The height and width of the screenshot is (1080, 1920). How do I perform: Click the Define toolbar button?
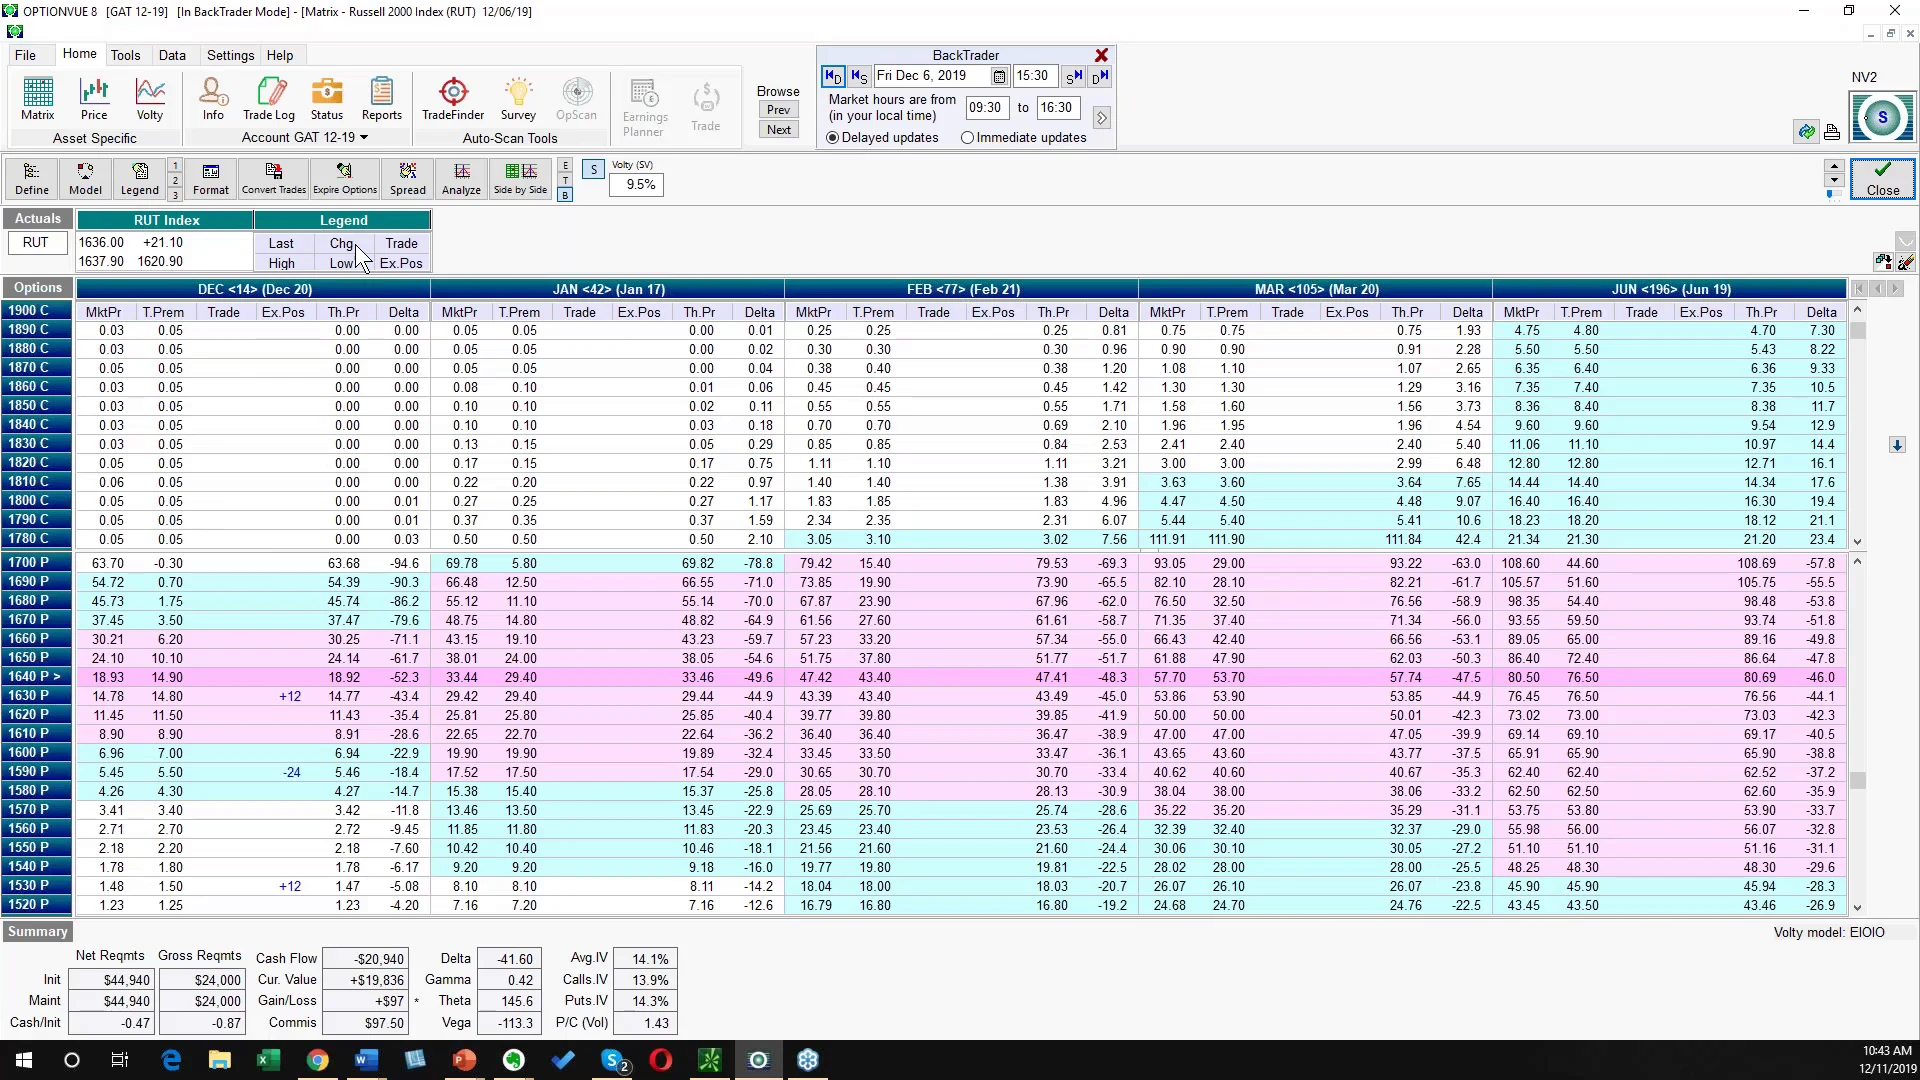coord(32,179)
